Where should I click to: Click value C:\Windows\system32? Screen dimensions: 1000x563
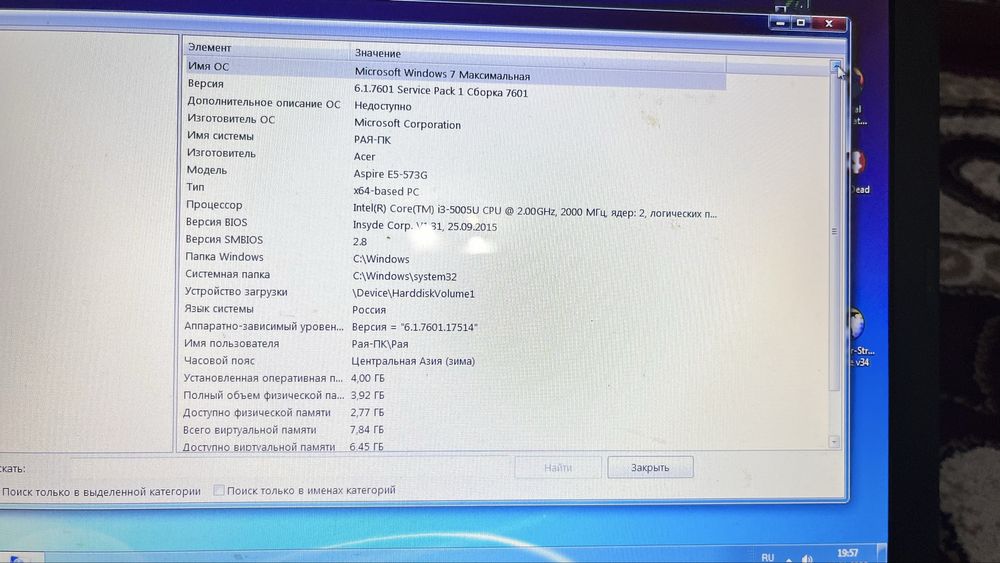point(404,277)
